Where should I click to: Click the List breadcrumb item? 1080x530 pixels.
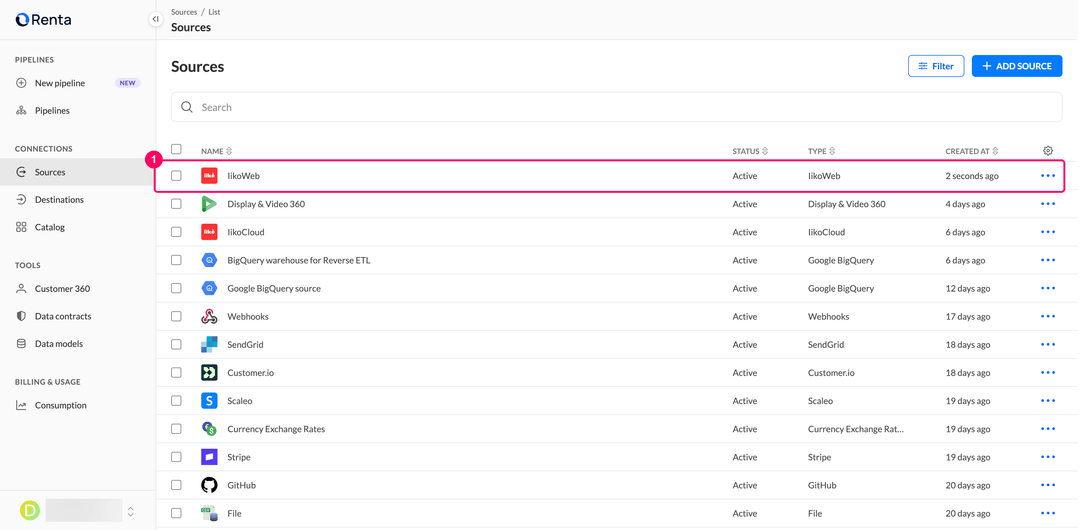(214, 12)
